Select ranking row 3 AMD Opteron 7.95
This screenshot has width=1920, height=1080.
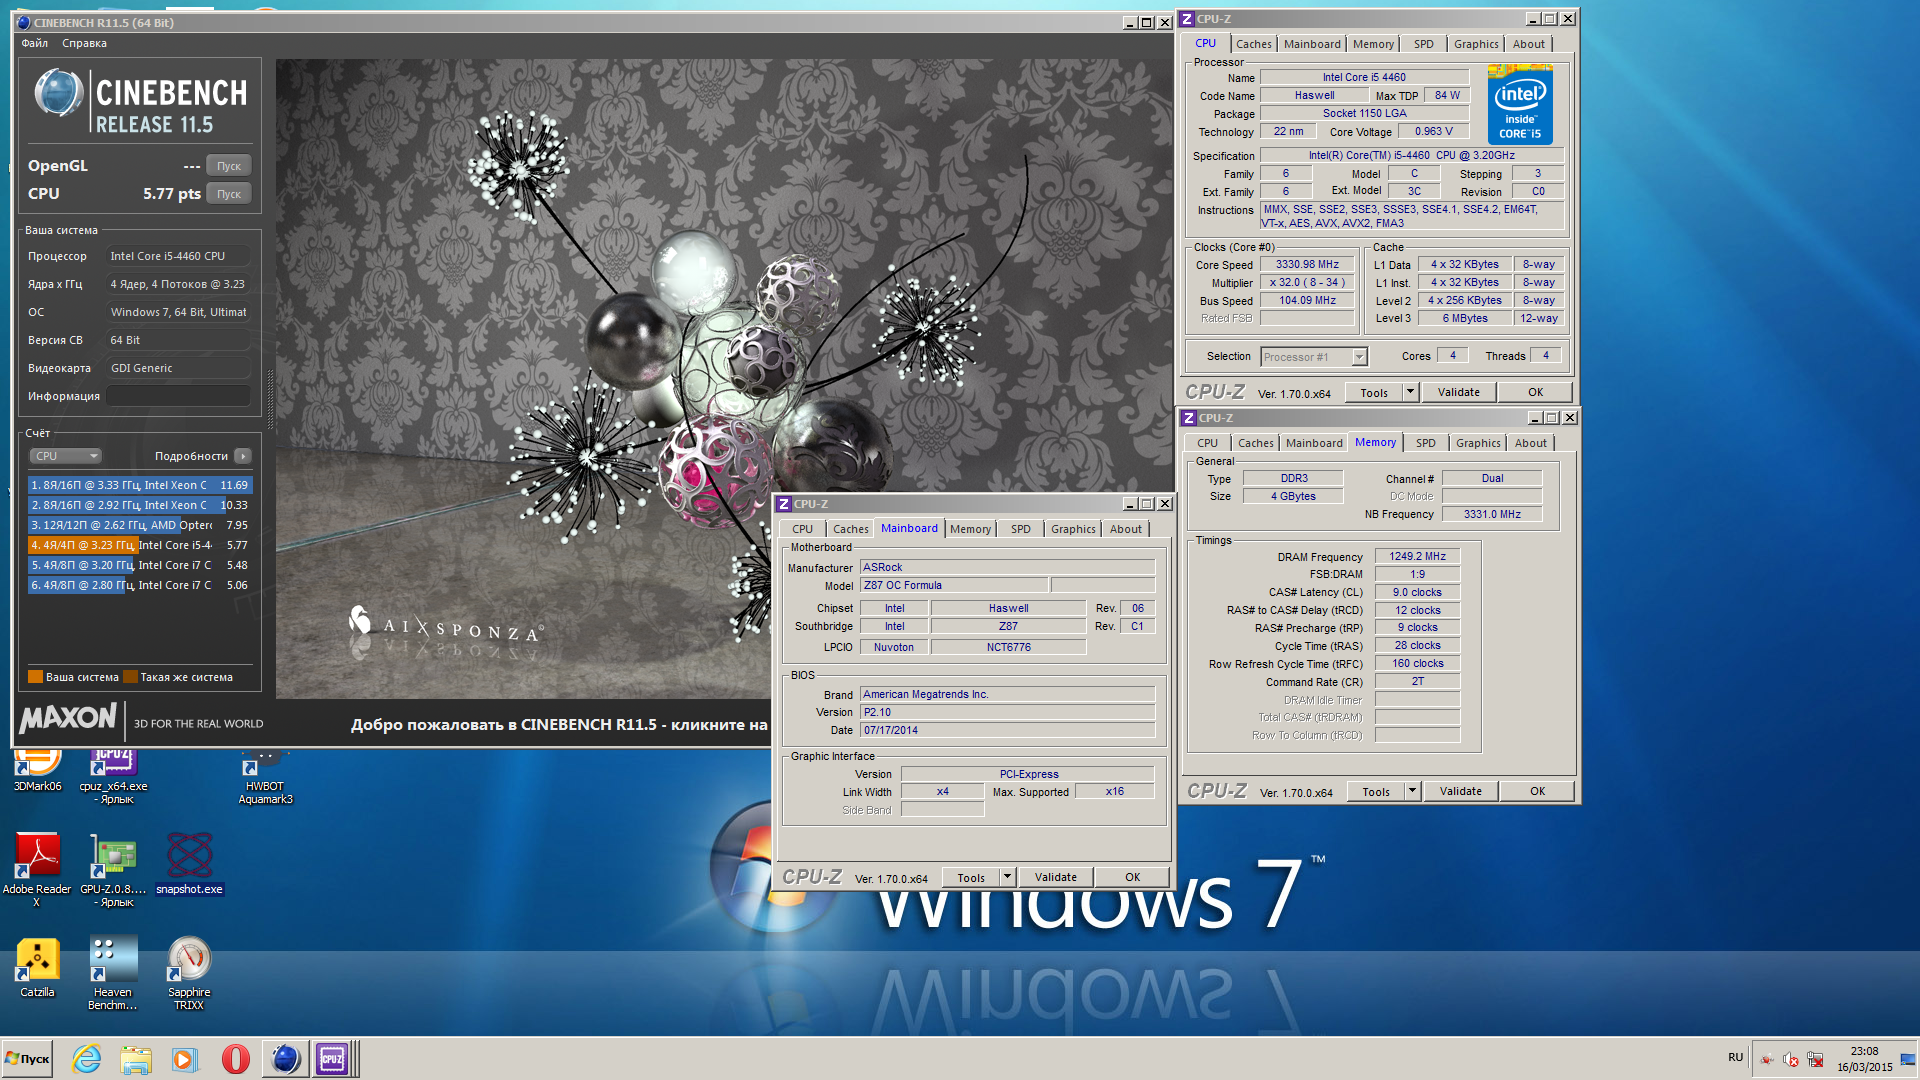(140, 525)
